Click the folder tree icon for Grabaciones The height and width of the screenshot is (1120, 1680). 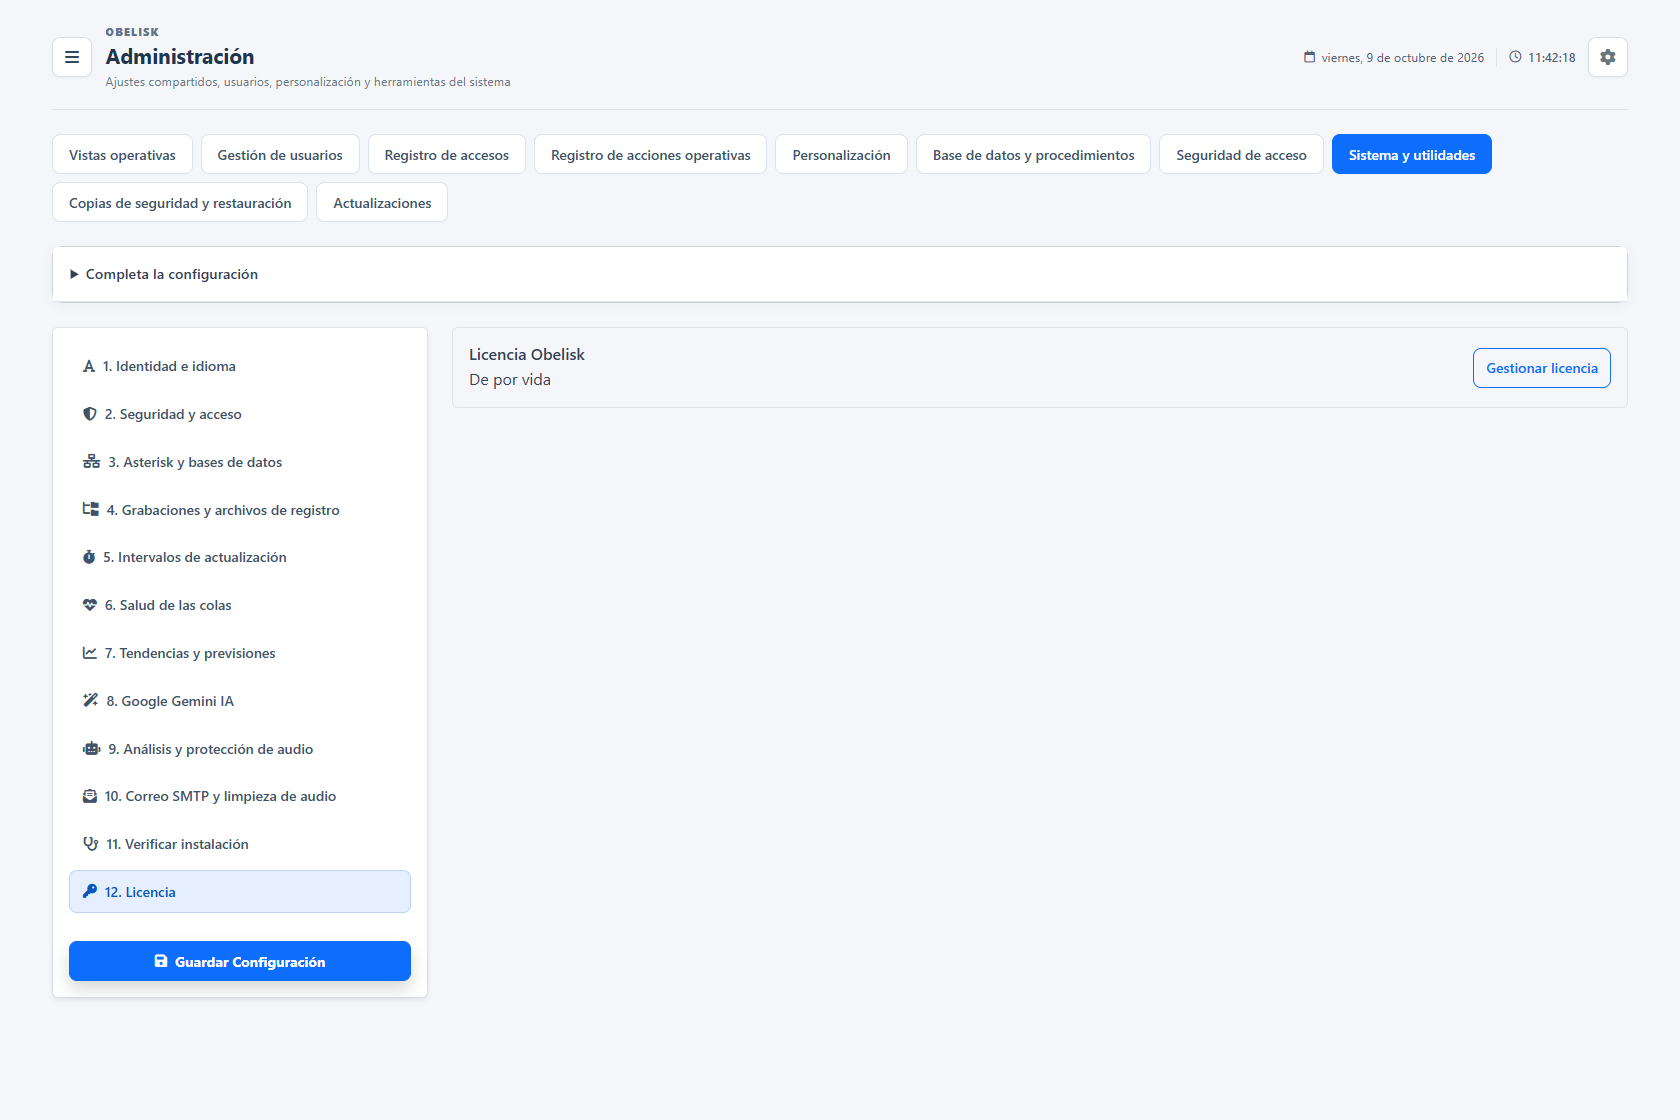(90, 510)
